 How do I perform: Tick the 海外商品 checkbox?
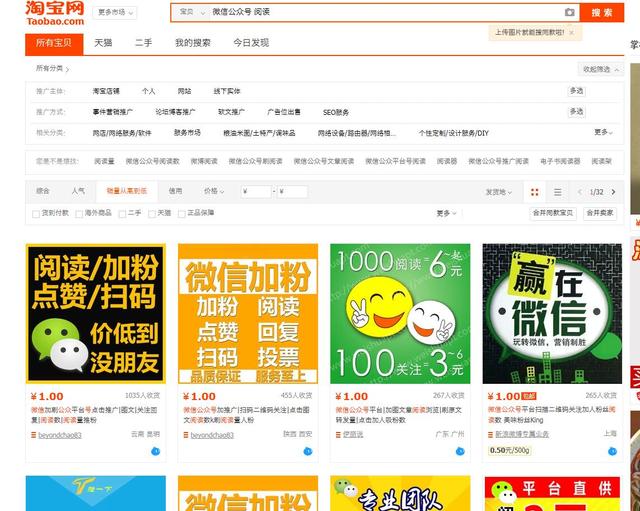coord(79,214)
